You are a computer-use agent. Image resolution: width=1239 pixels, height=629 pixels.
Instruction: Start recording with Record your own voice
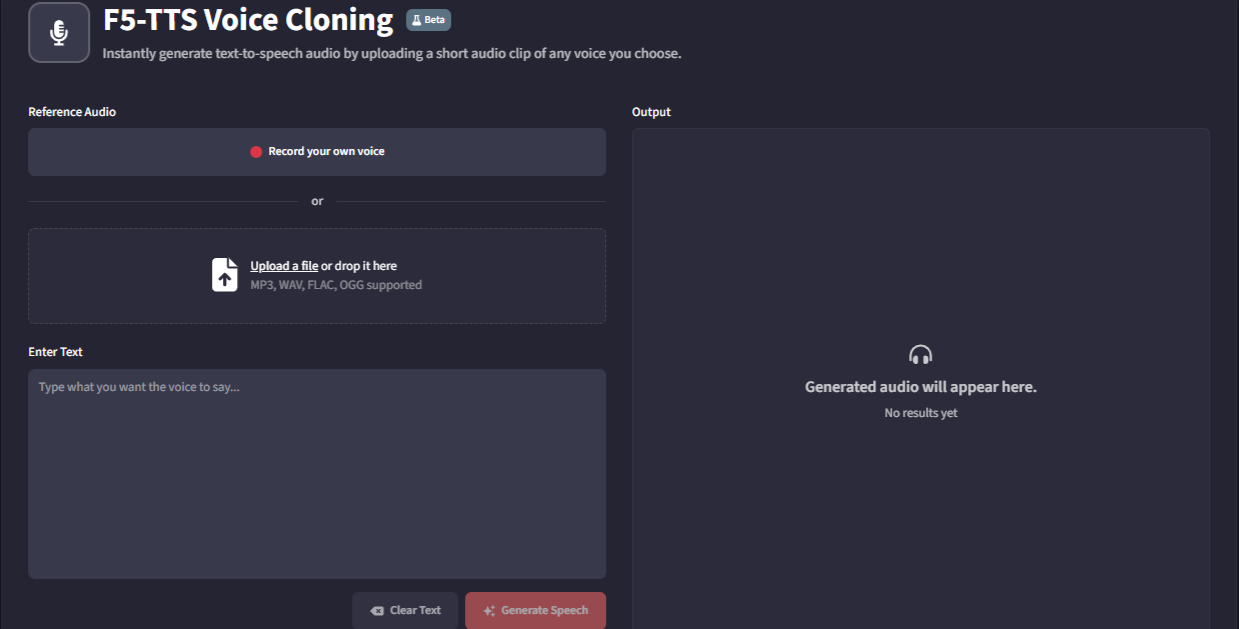[317, 152]
